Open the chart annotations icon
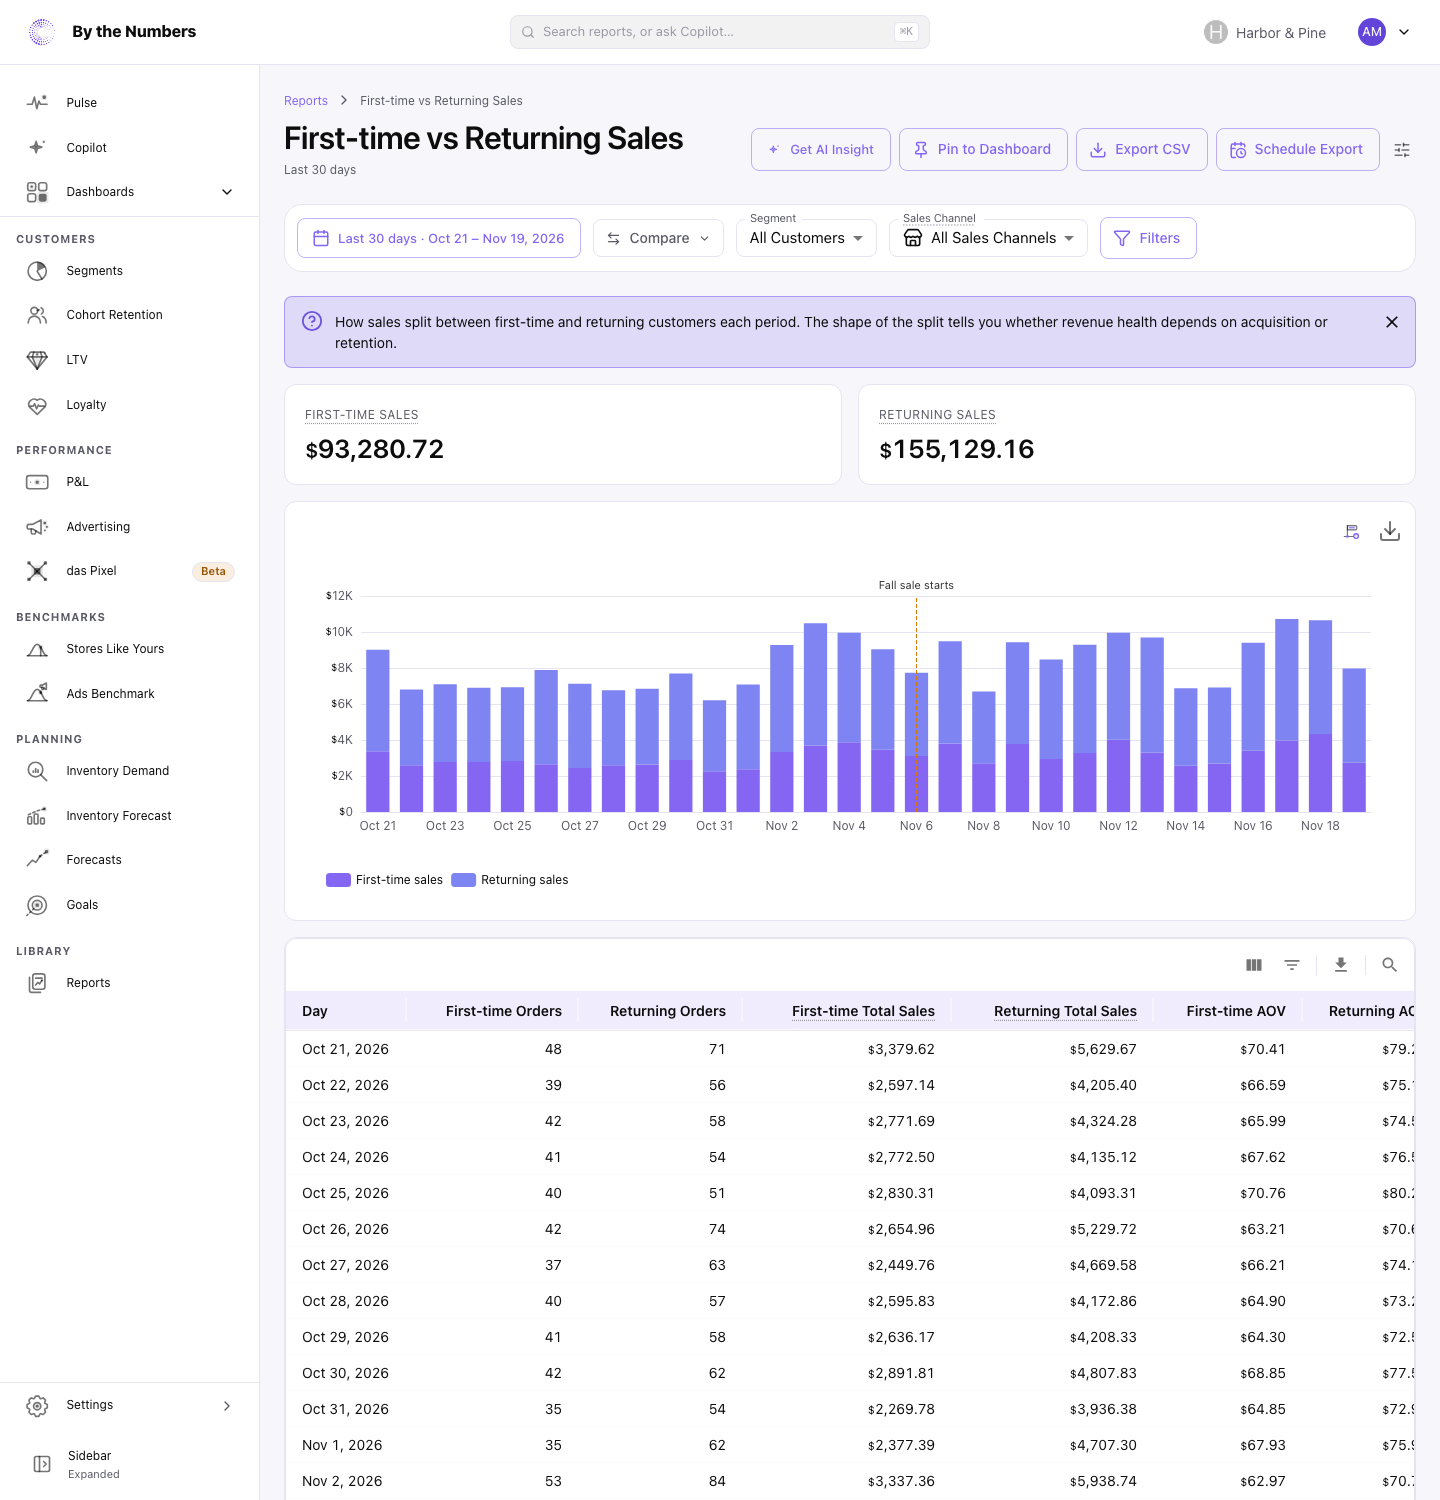1440x1500 pixels. click(1352, 532)
